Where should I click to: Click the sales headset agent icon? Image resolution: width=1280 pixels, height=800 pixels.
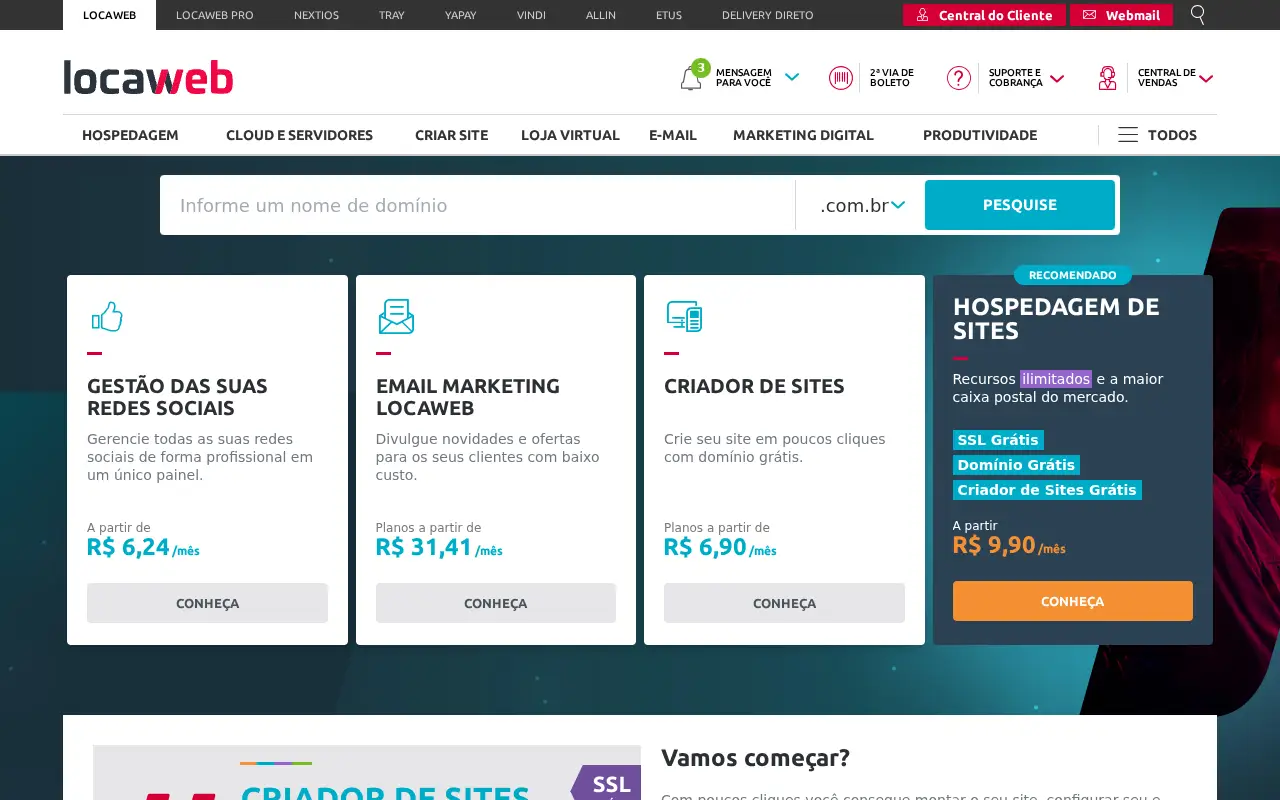tap(1107, 78)
